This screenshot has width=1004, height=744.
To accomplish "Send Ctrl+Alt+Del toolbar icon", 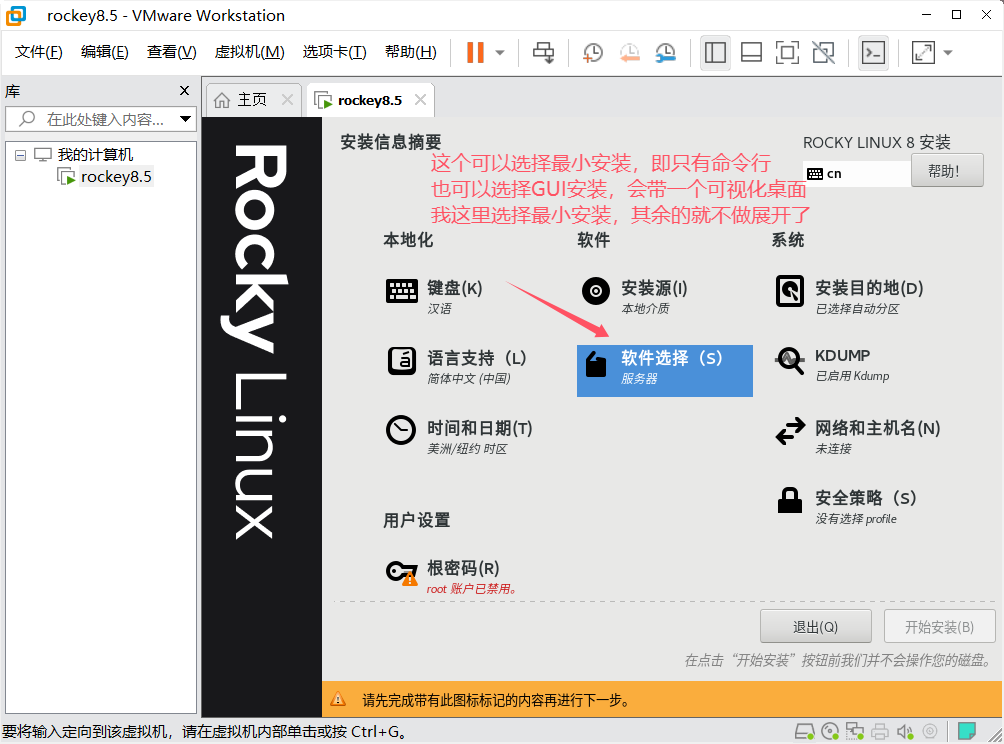I will click(x=543, y=52).
